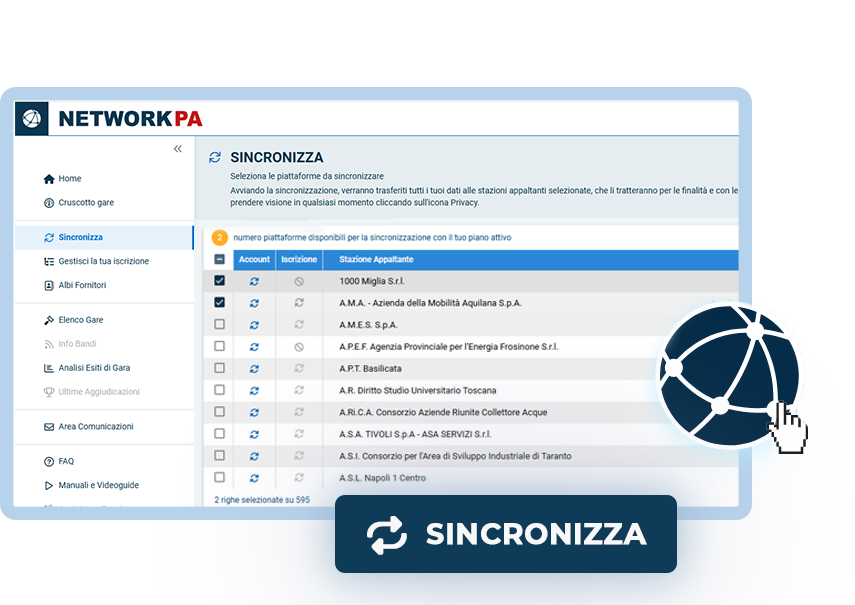Toggle the select-all checkbox in table header

(x=220, y=259)
